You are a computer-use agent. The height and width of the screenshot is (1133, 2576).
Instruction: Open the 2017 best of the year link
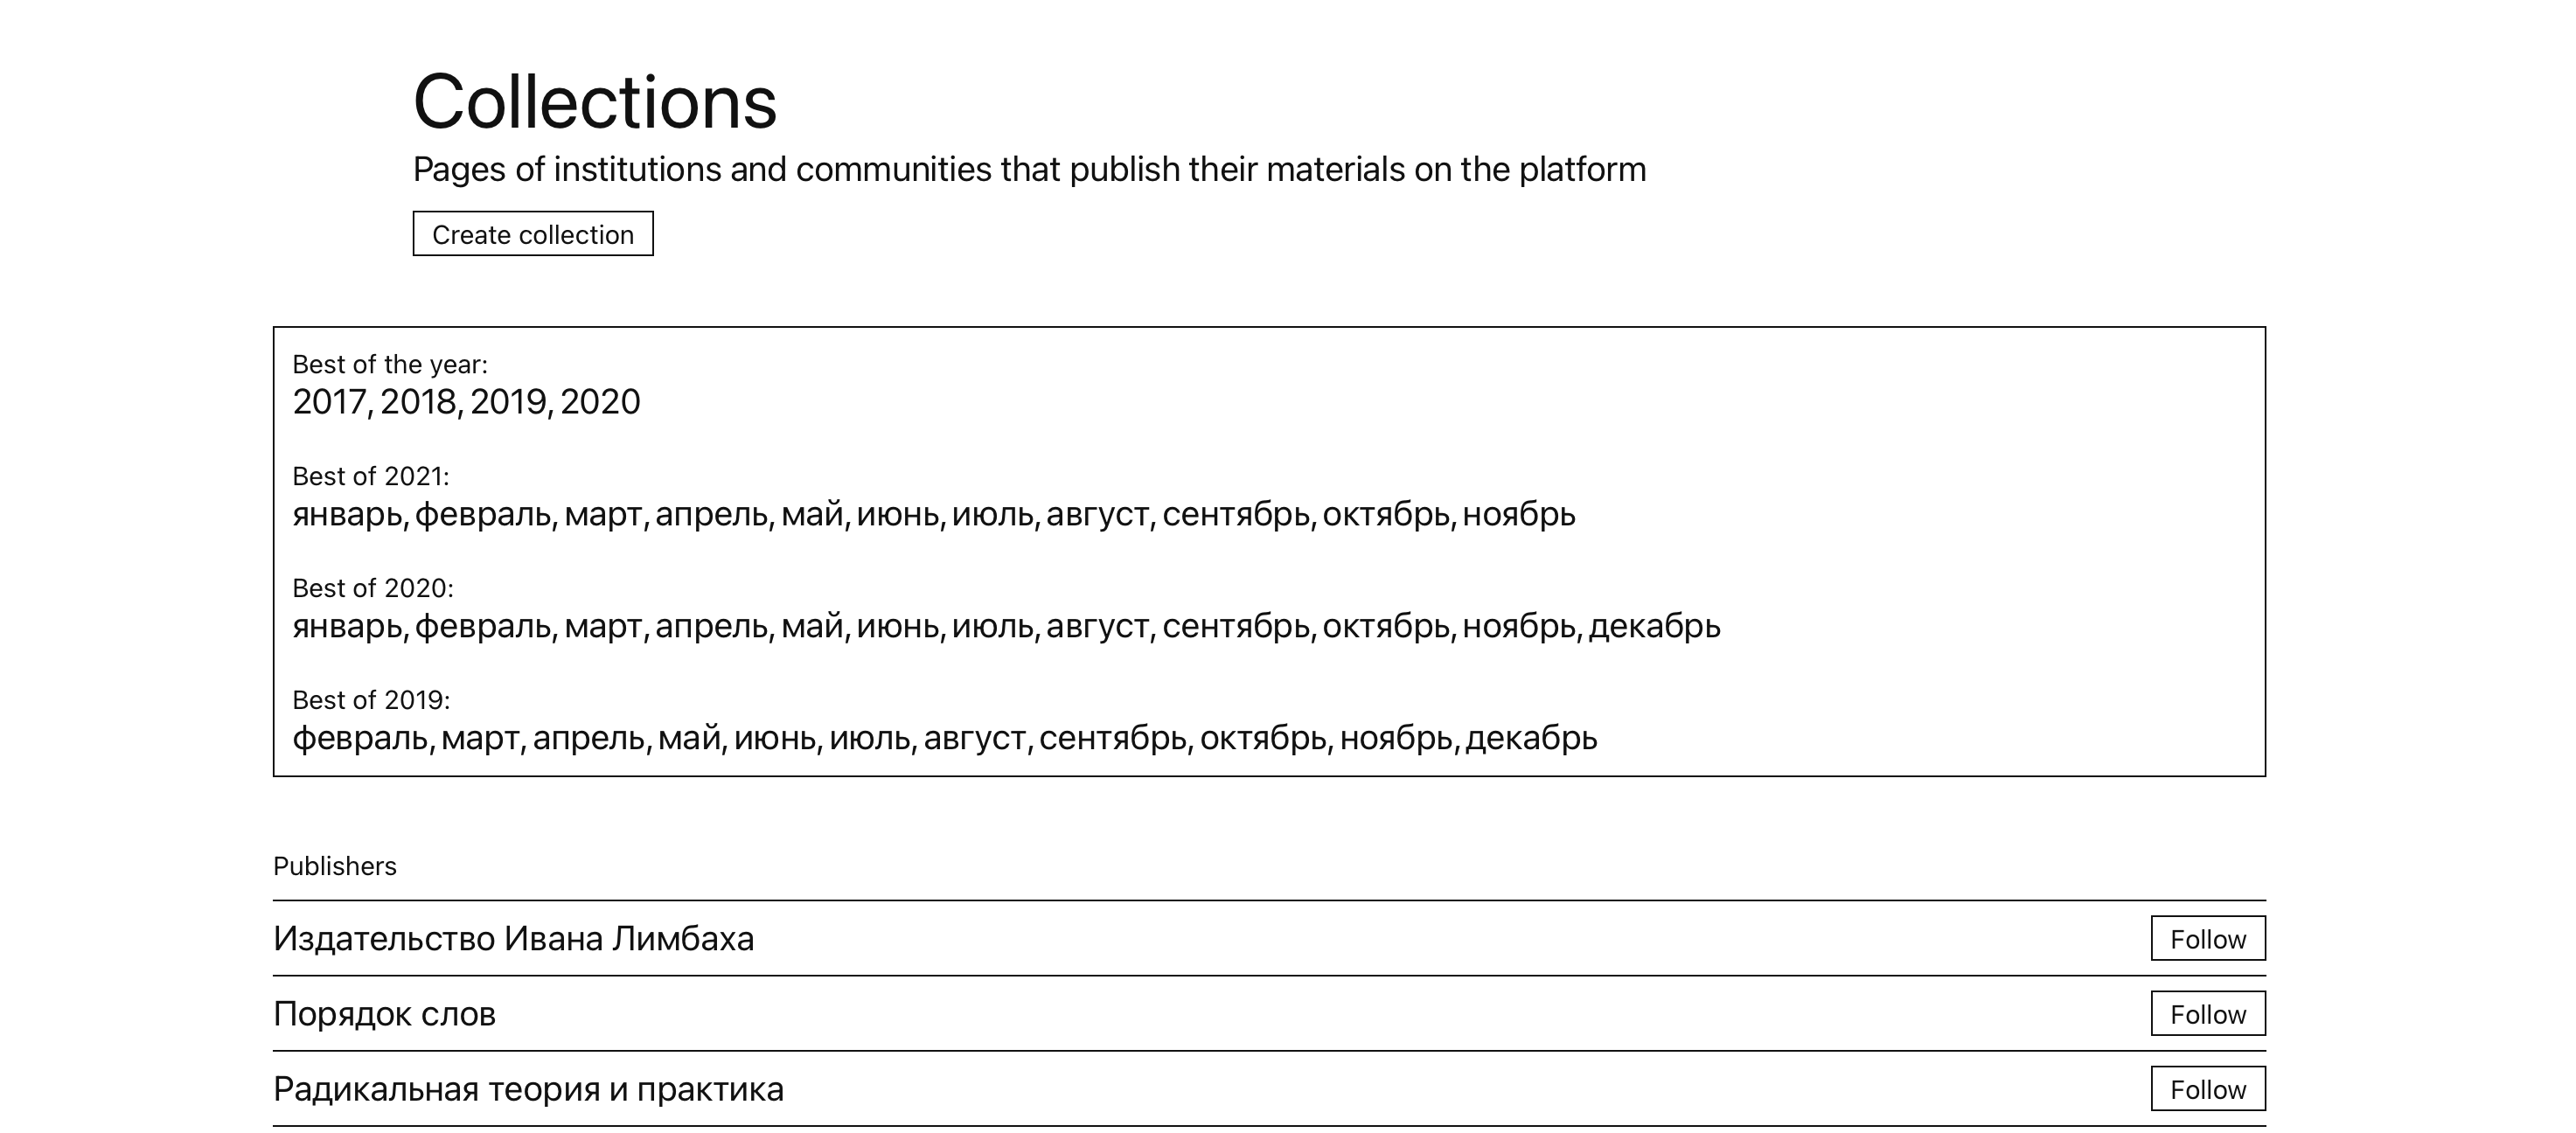coord(330,402)
